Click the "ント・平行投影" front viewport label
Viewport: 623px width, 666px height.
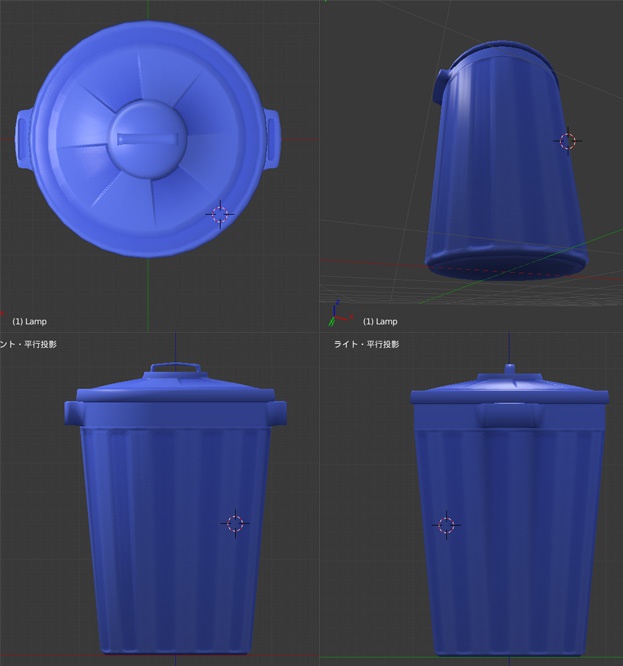(28, 344)
